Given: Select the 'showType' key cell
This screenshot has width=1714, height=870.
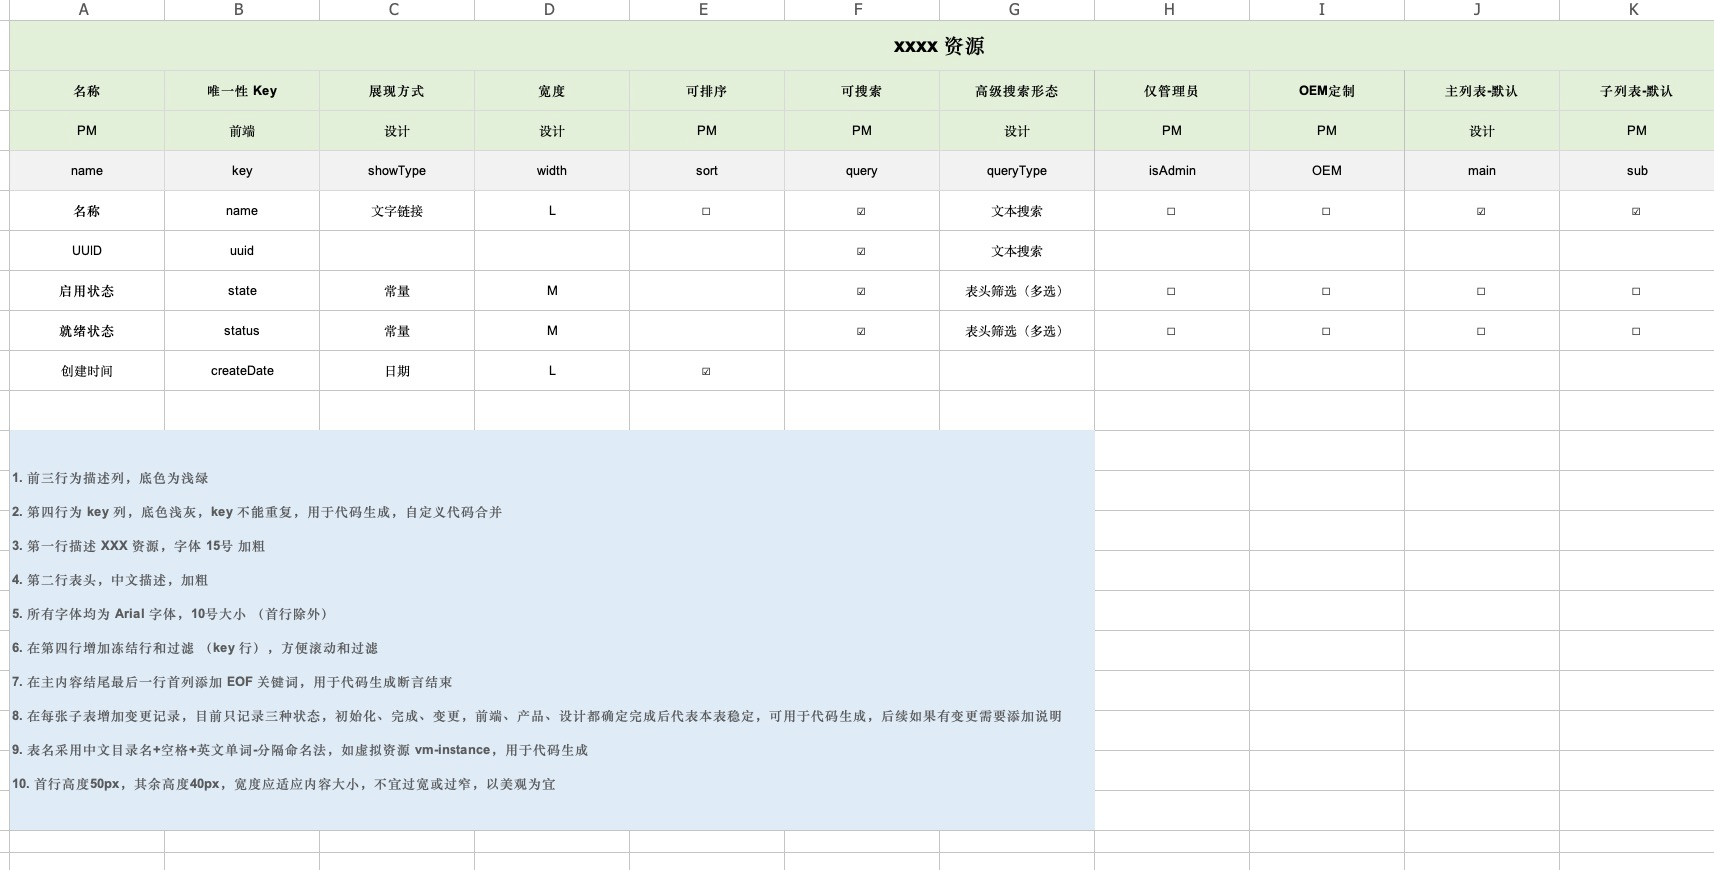Looking at the screenshot, I should (x=397, y=171).
